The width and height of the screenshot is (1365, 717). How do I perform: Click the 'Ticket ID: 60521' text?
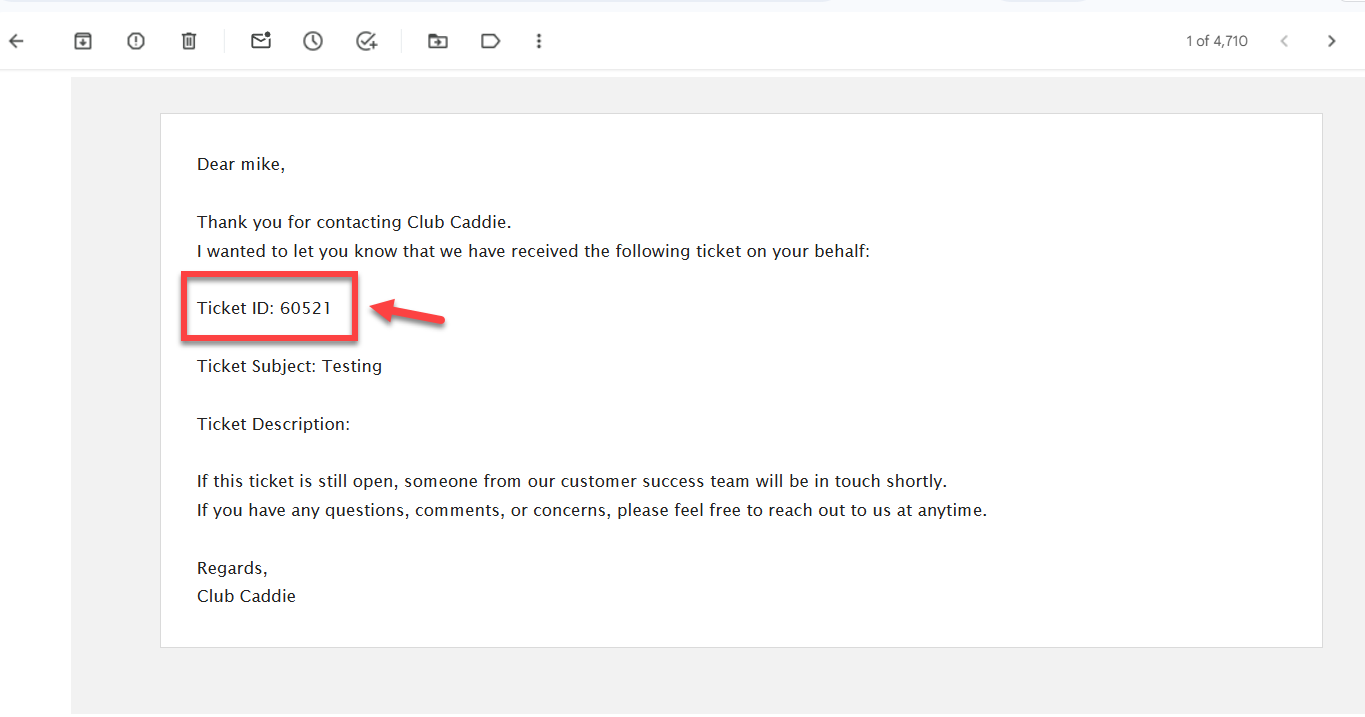coord(264,308)
